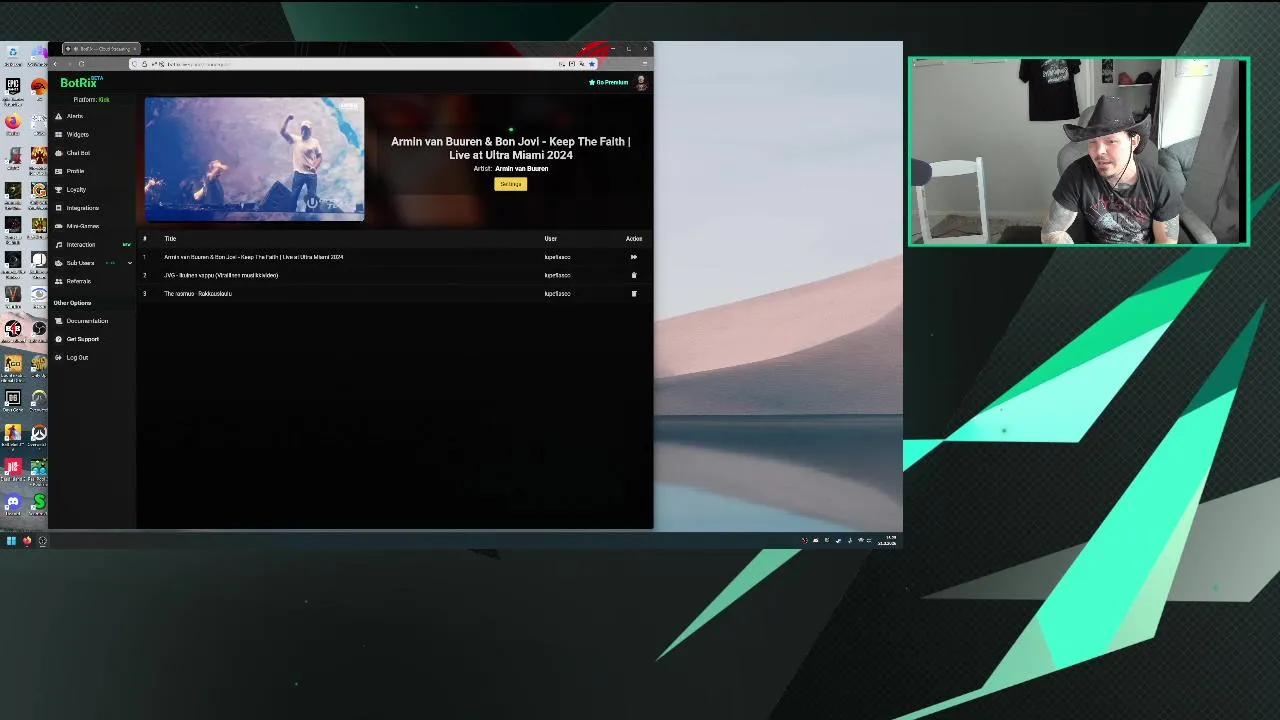Screen dimensions: 1280x720
Task: Go to Chat Bot settings
Action: pyautogui.click(x=78, y=153)
